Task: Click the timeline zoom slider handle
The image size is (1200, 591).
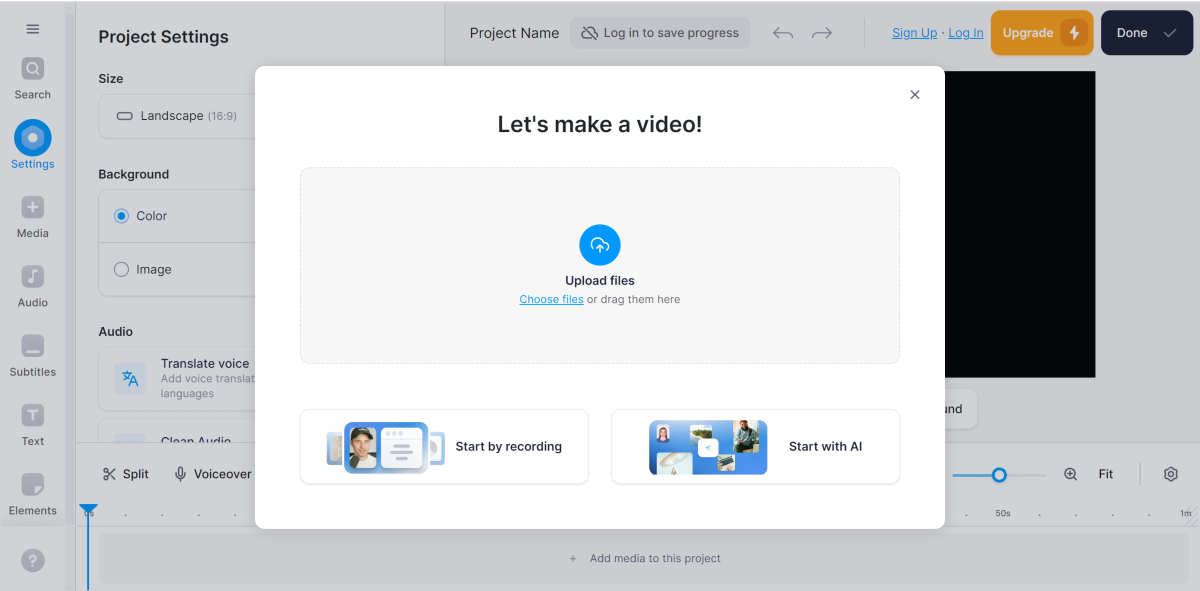Action: [999, 475]
